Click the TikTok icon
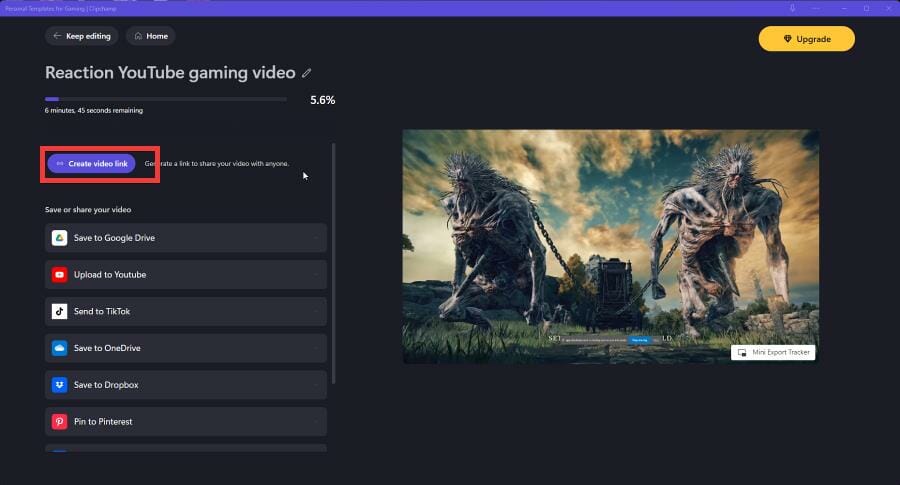 point(60,311)
